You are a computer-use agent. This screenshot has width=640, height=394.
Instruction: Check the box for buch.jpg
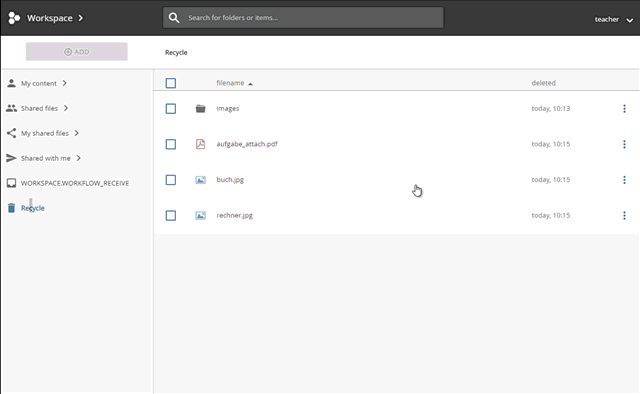[x=171, y=180]
